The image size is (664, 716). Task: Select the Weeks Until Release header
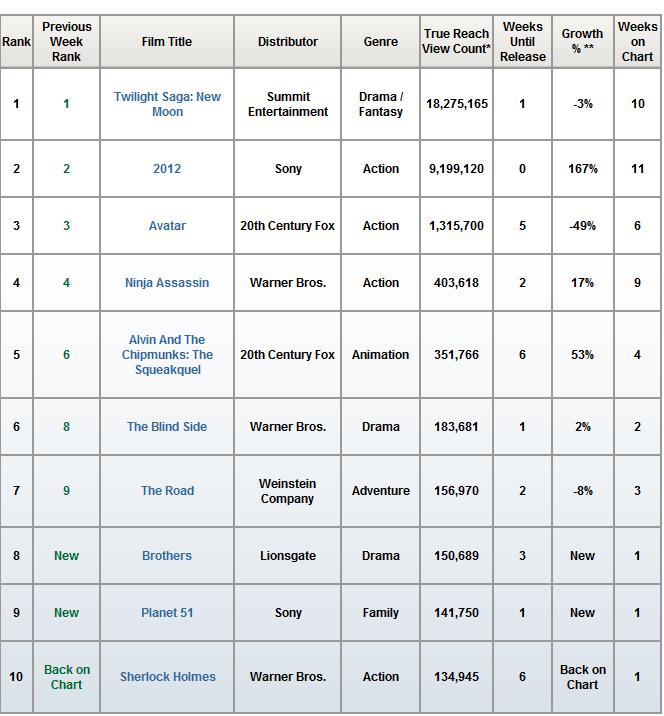tap(522, 42)
